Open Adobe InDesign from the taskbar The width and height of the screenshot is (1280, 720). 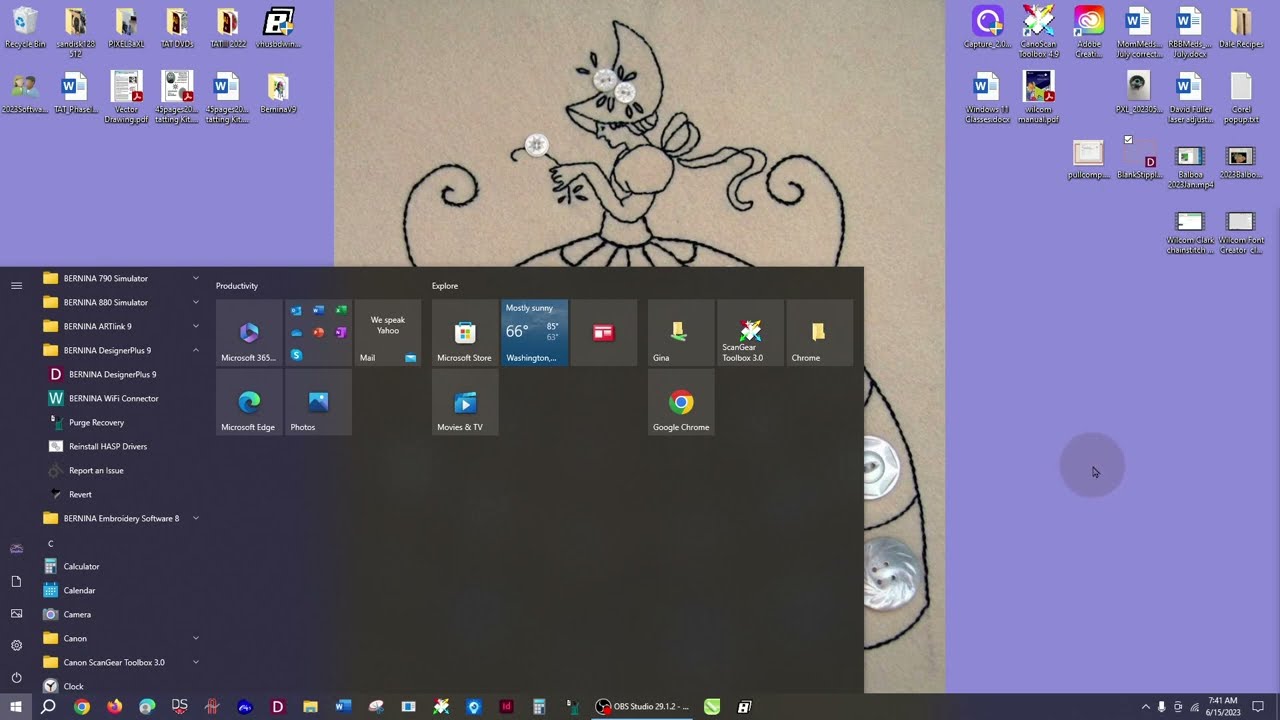pyautogui.click(x=506, y=707)
